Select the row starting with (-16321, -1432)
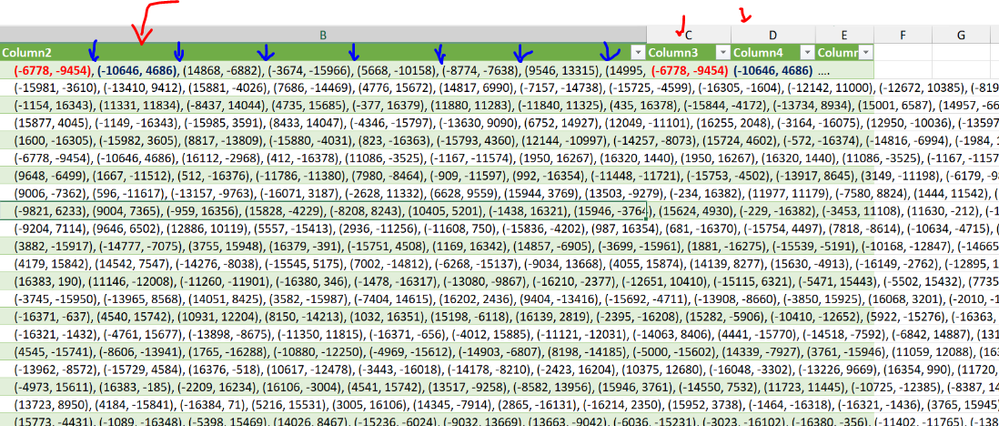 point(500,332)
